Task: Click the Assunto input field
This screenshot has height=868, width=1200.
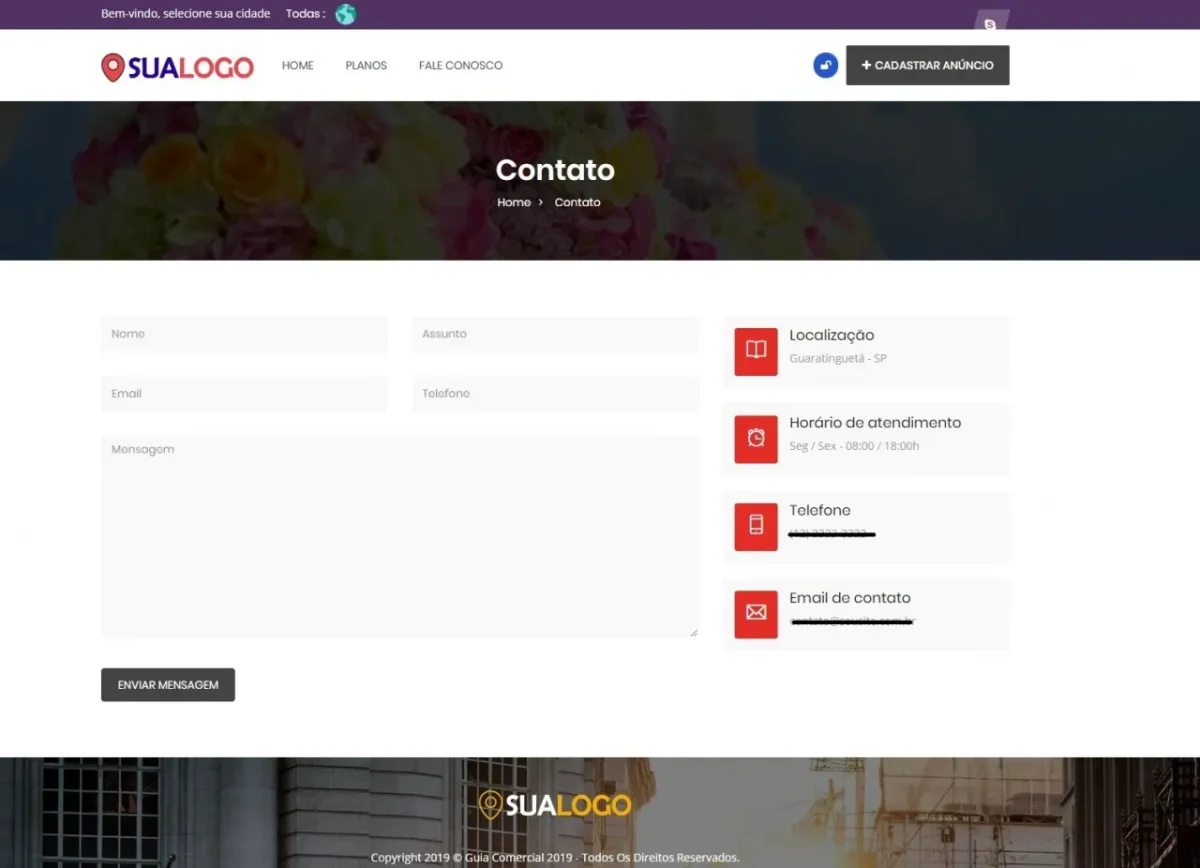Action: [555, 334]
